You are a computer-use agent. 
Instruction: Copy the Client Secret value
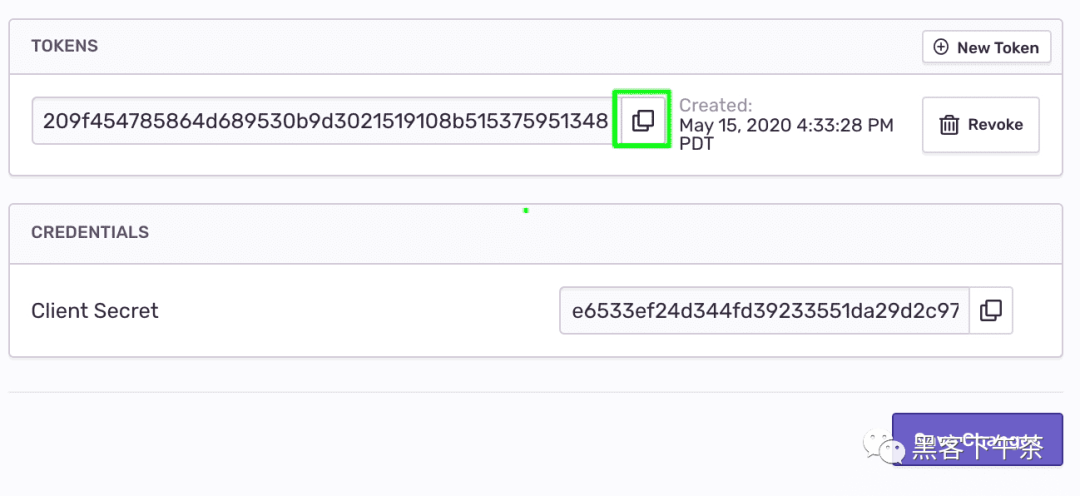990,310
